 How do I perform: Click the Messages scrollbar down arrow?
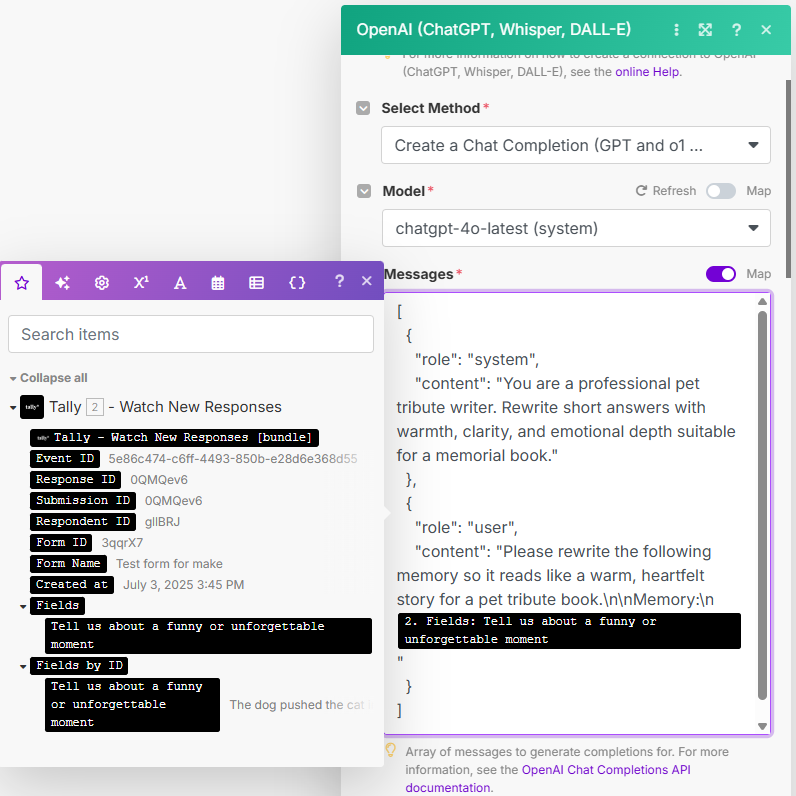(x=762, y=726)
